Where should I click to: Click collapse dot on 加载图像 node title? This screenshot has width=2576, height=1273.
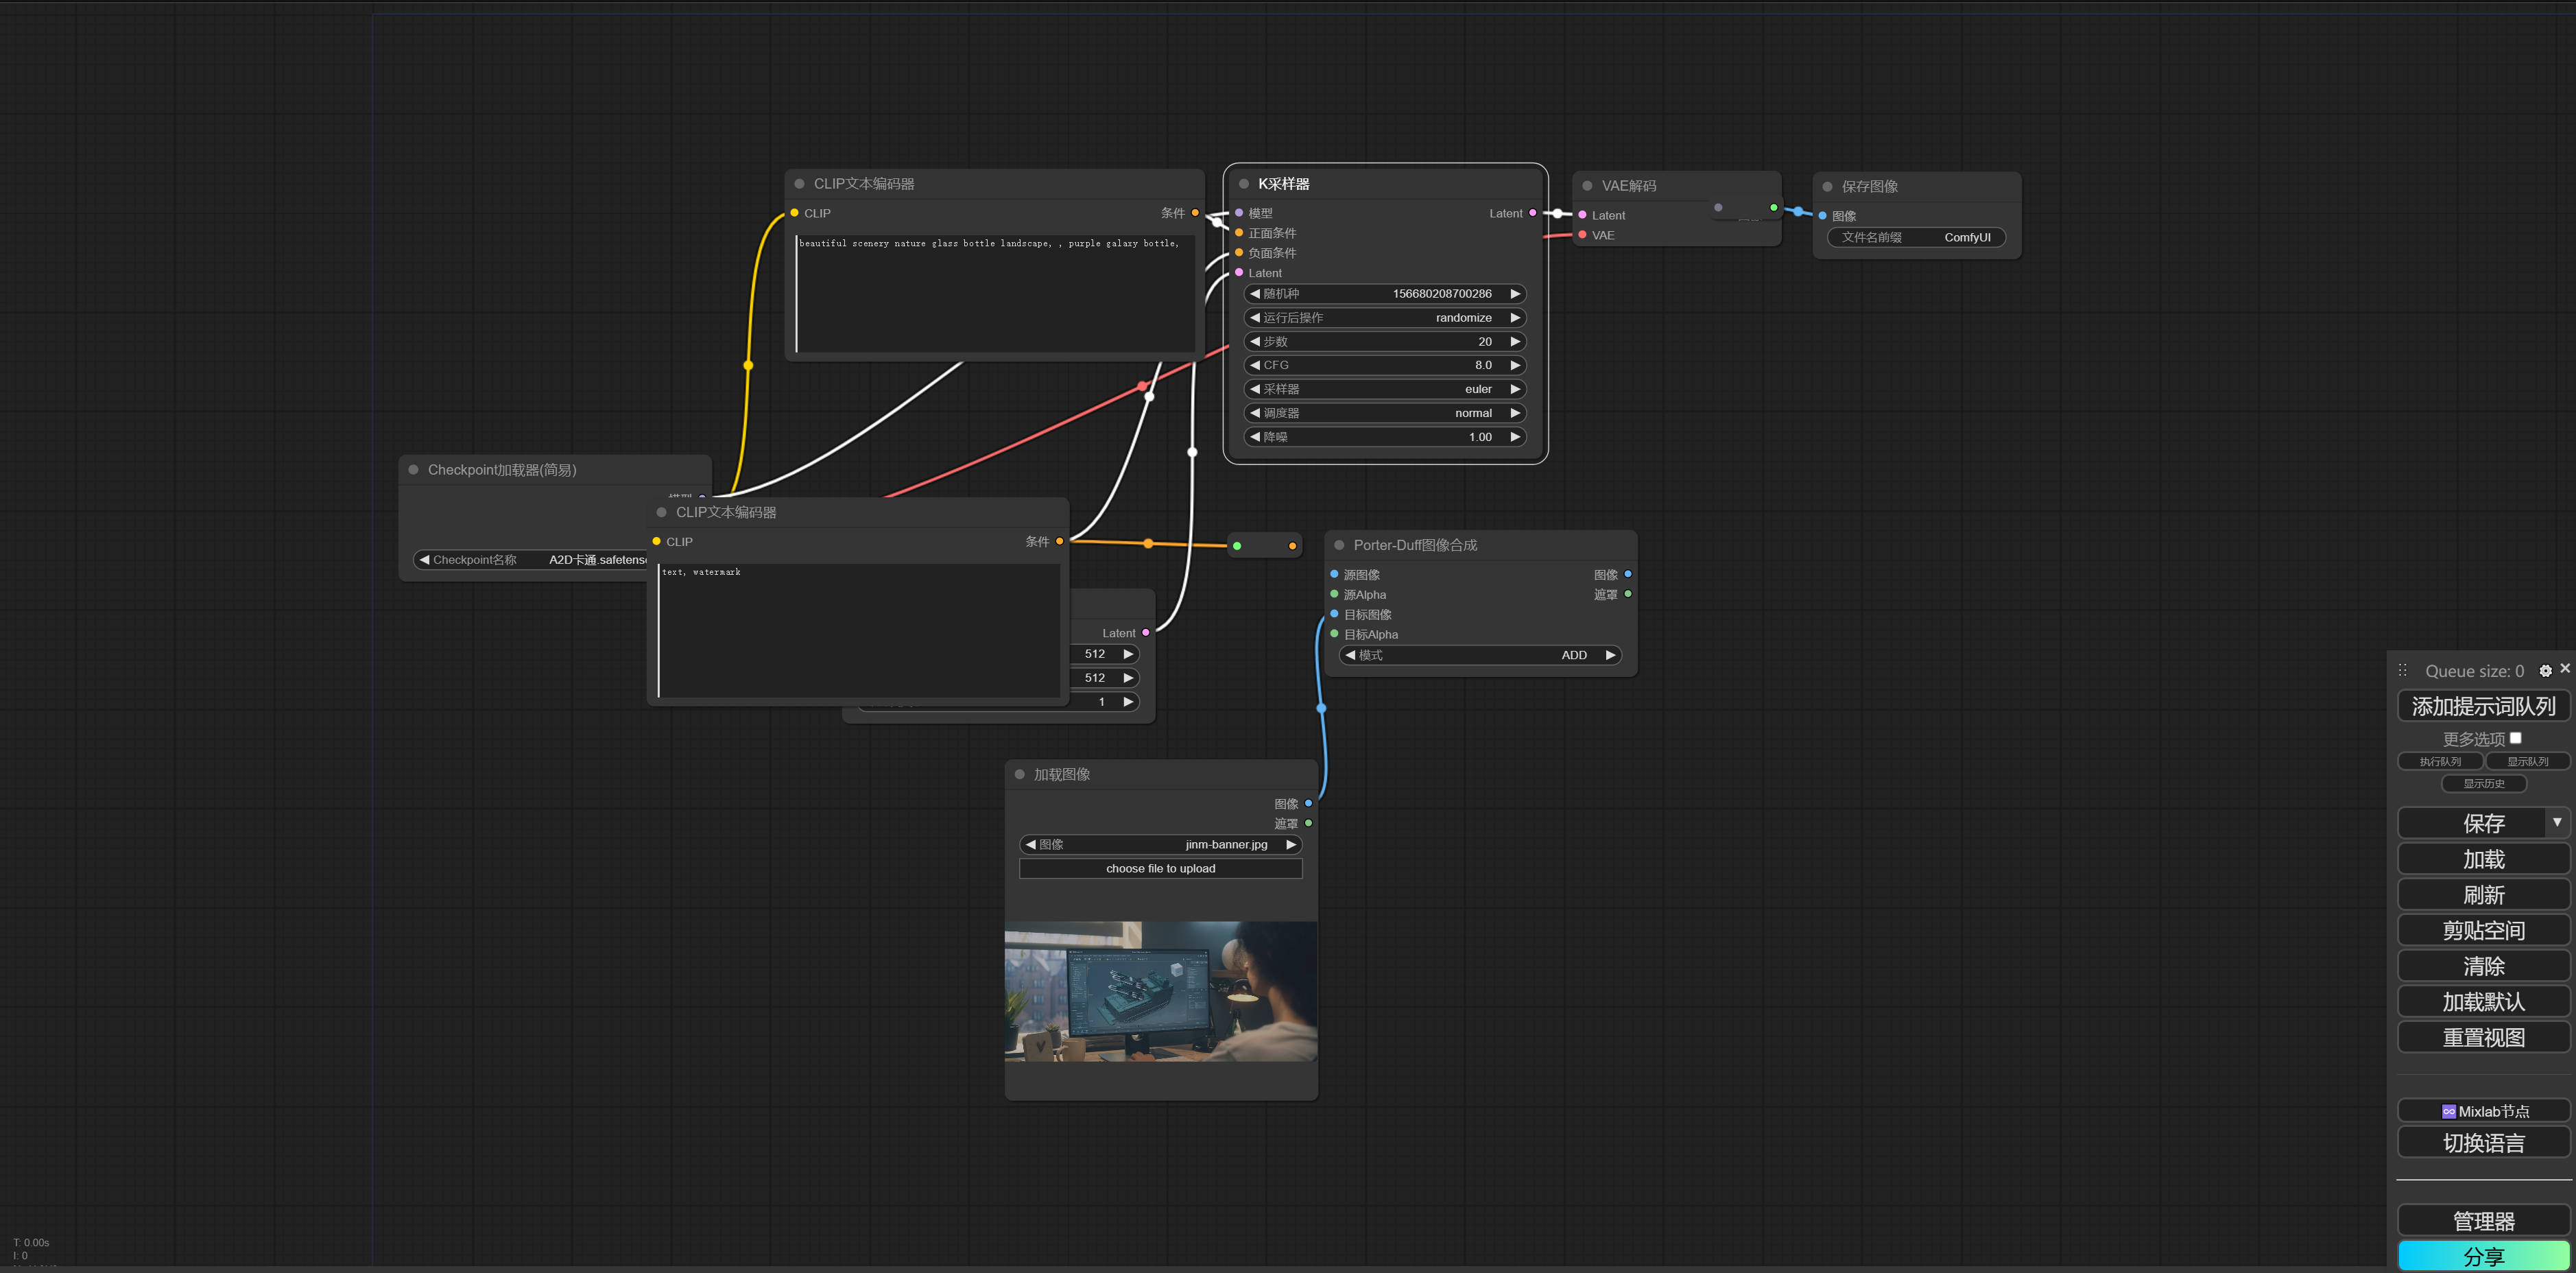1020,774
